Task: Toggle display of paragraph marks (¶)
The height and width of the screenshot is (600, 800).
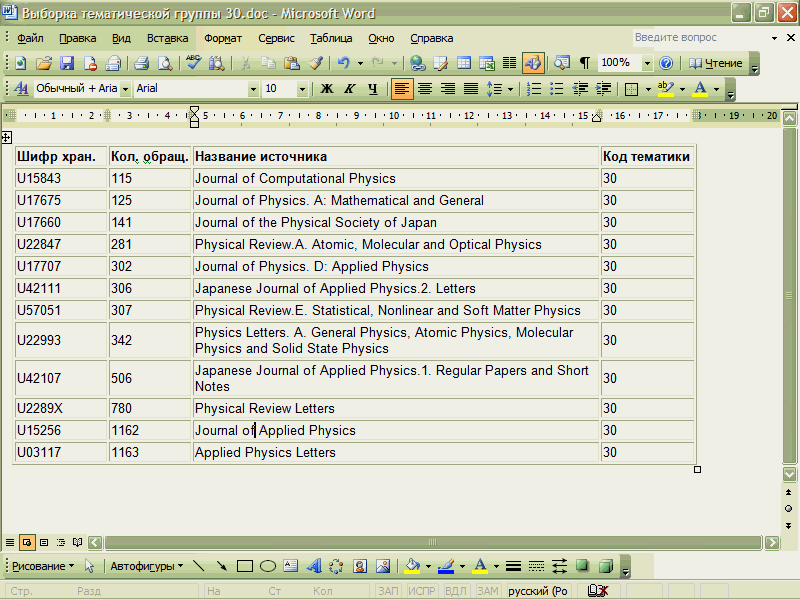Action: [584, 63]
